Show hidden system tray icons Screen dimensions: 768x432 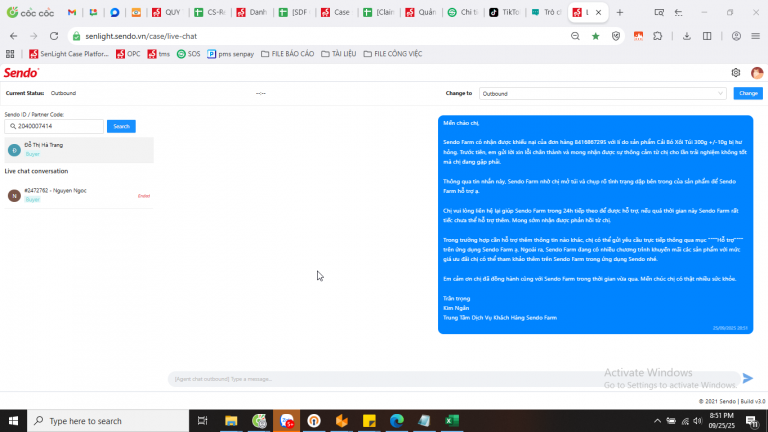[x=657, y=421]
